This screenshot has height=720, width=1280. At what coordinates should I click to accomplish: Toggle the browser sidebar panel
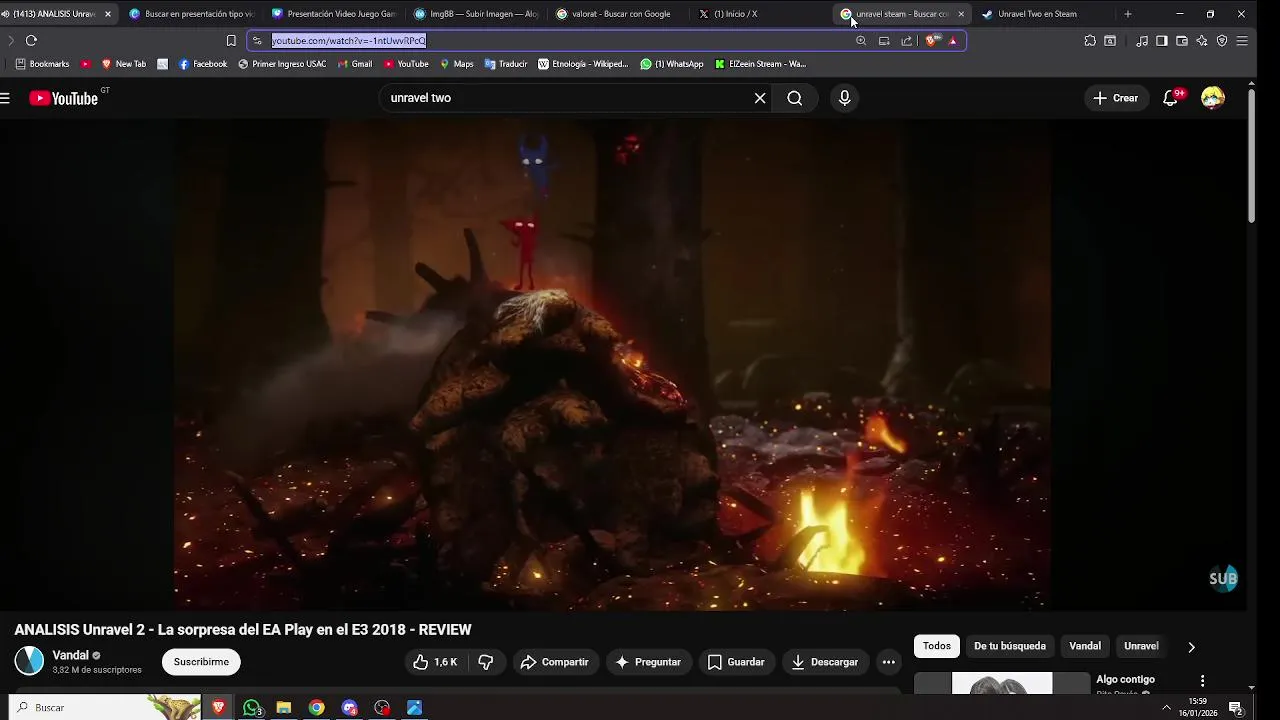point(1162,41)
